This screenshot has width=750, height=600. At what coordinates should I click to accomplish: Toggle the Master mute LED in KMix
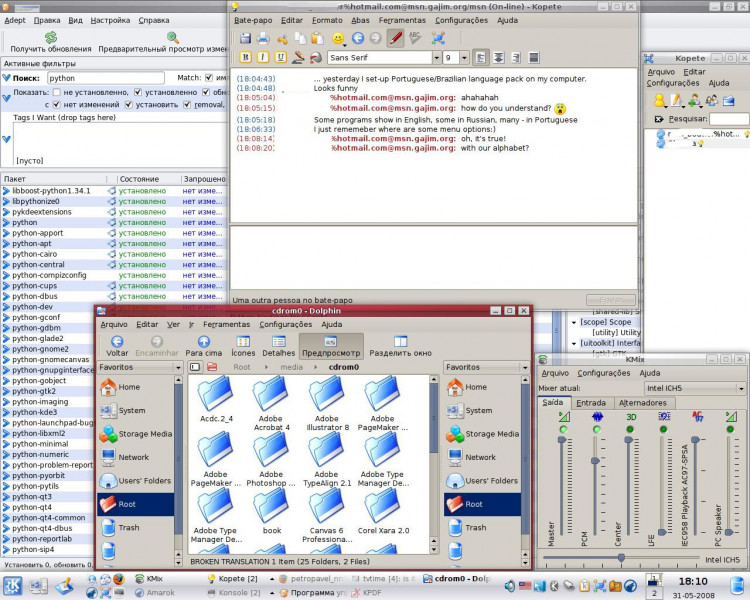pyautogui.click(x=563, y=429)
